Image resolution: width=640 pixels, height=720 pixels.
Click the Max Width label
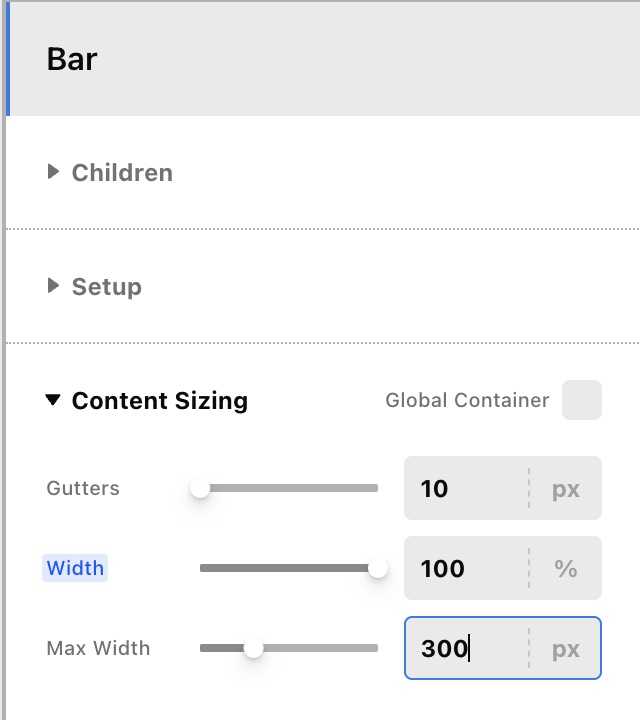[98, 648]
